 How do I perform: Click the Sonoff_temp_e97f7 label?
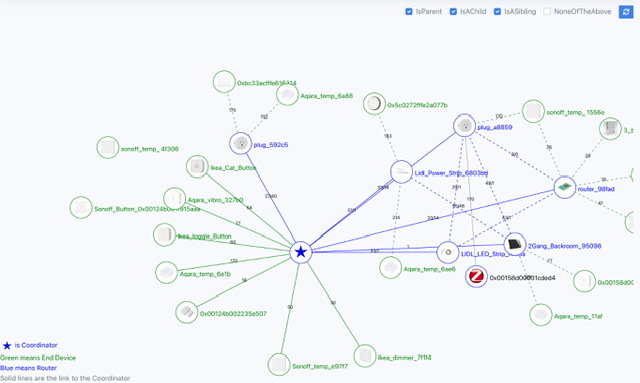click(x=320, y=366)
